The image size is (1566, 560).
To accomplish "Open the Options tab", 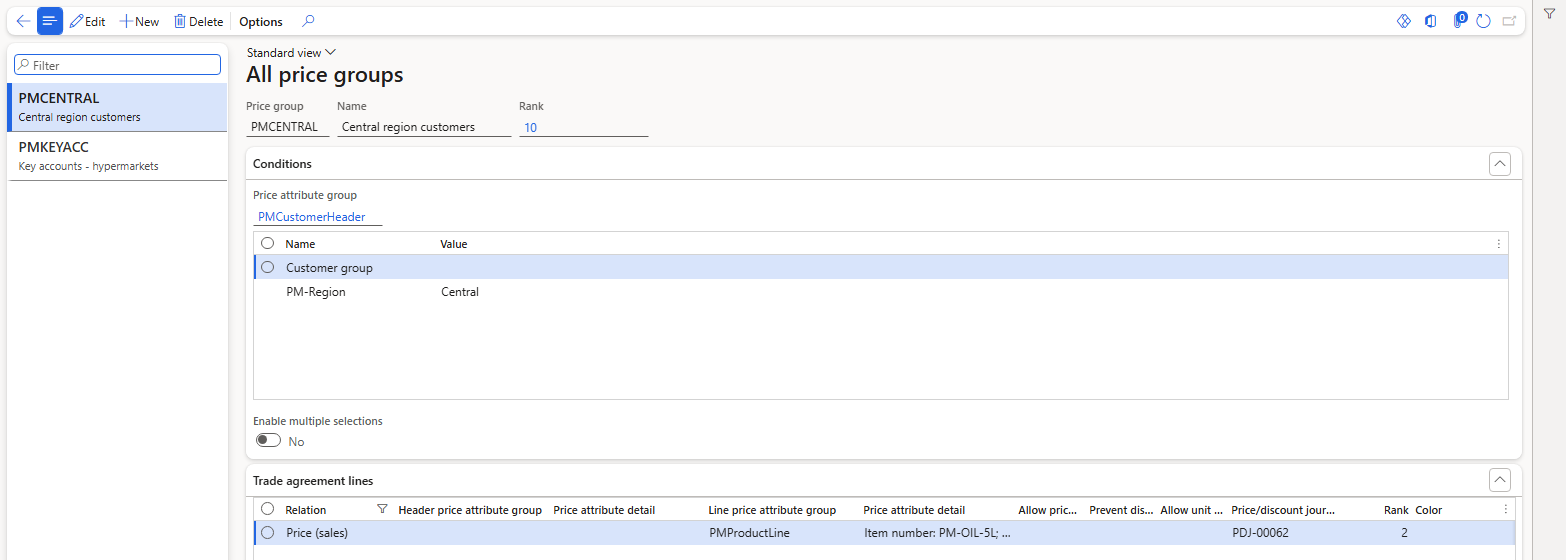I will [261, 21].
